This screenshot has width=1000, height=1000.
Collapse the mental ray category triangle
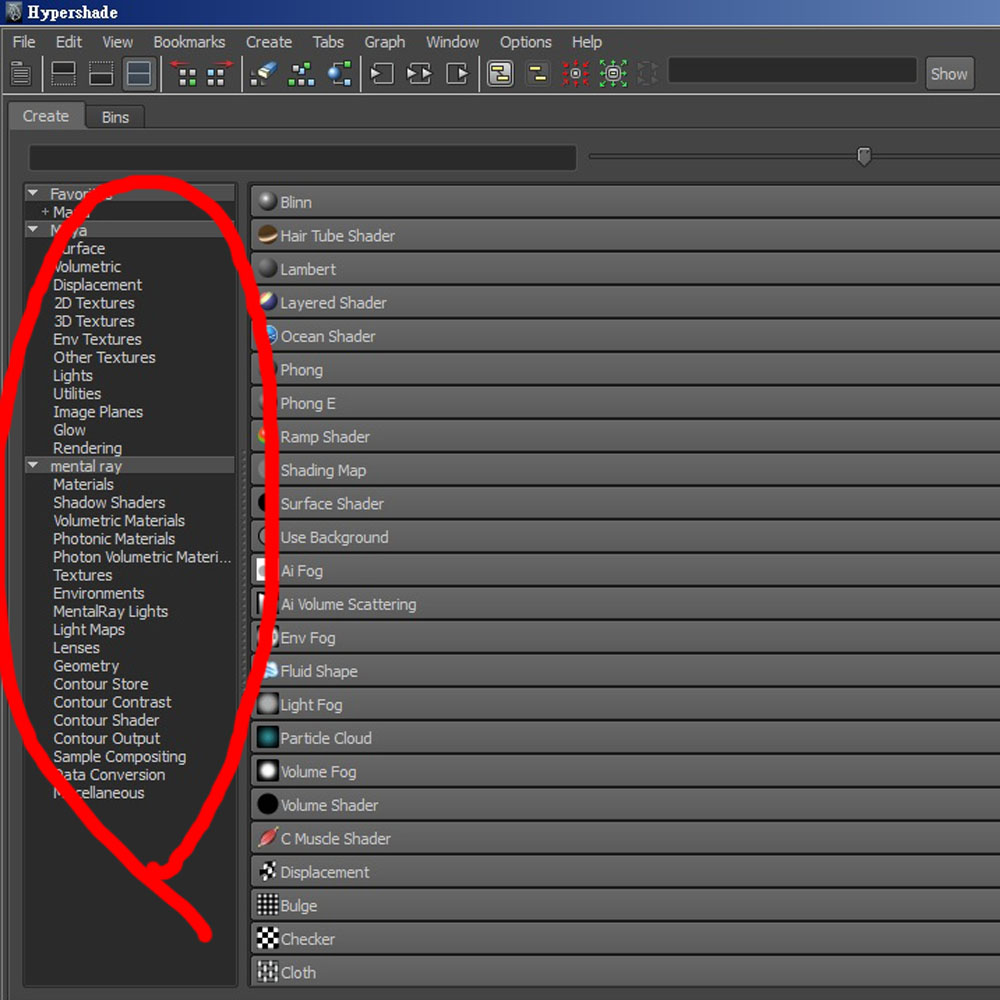(33, 466)
